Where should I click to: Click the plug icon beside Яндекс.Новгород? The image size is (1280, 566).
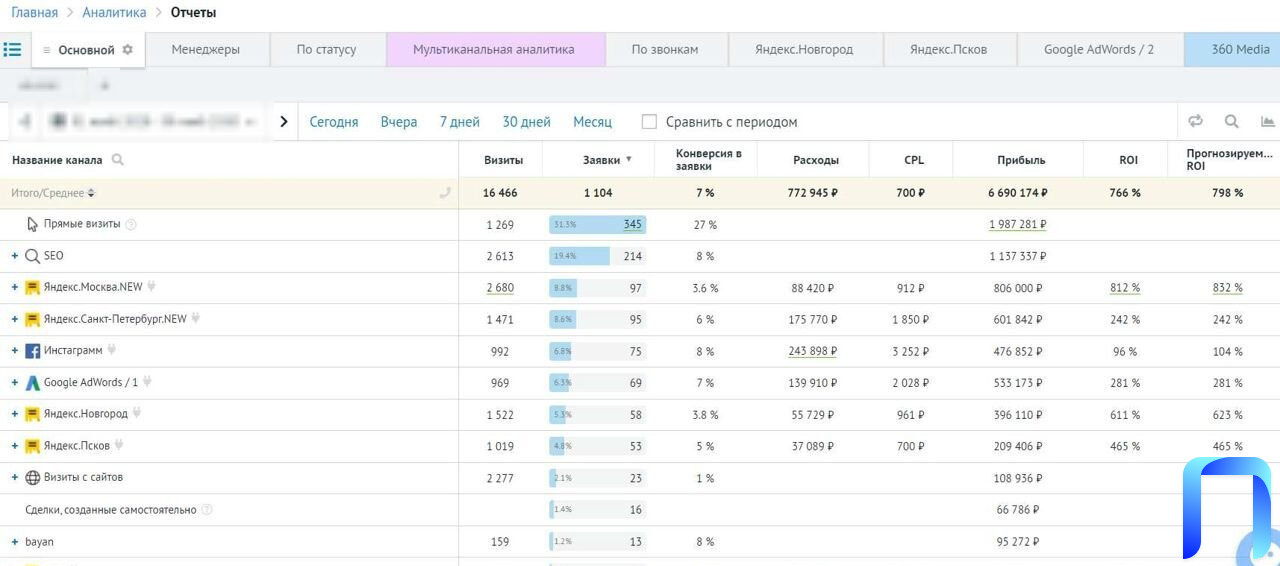pos(137,413)
